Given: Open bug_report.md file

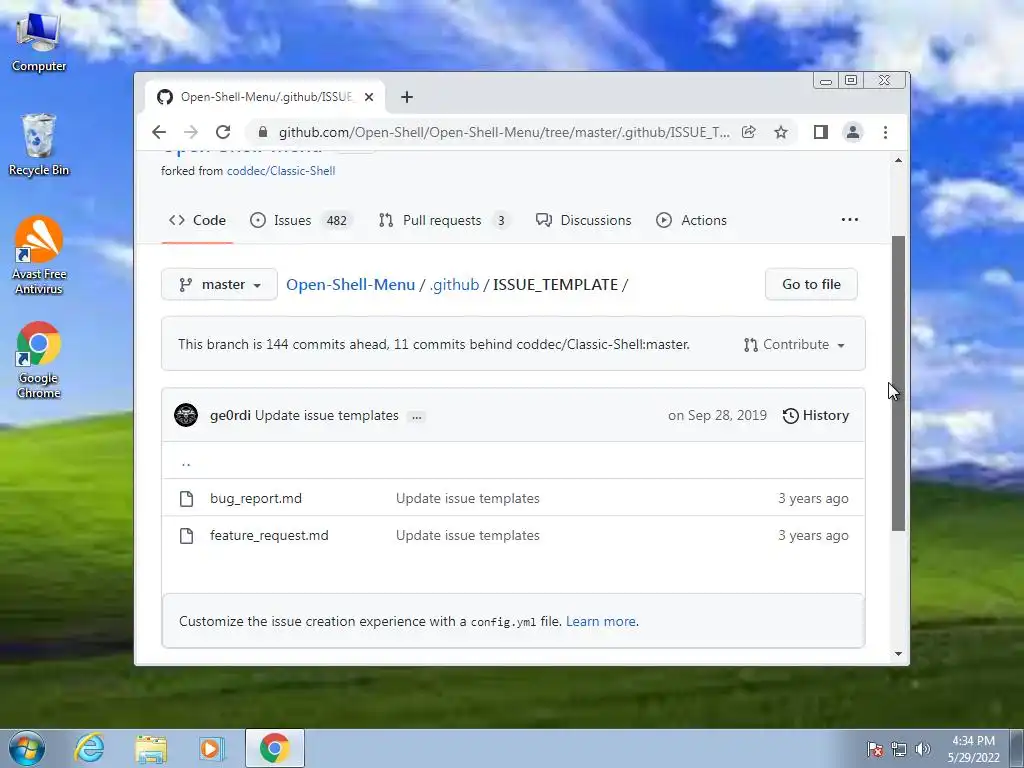Looking at the screenshot, I should (256, 498).
